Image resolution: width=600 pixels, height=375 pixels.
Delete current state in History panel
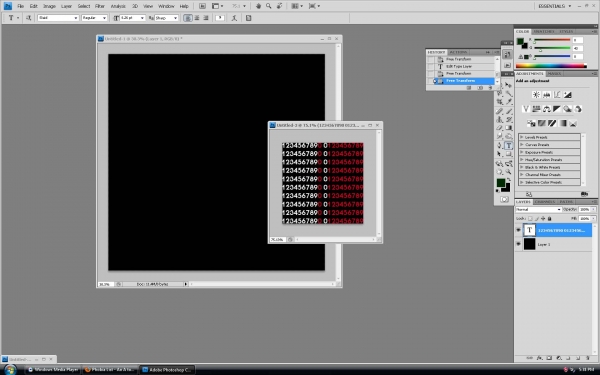(491, 88)
